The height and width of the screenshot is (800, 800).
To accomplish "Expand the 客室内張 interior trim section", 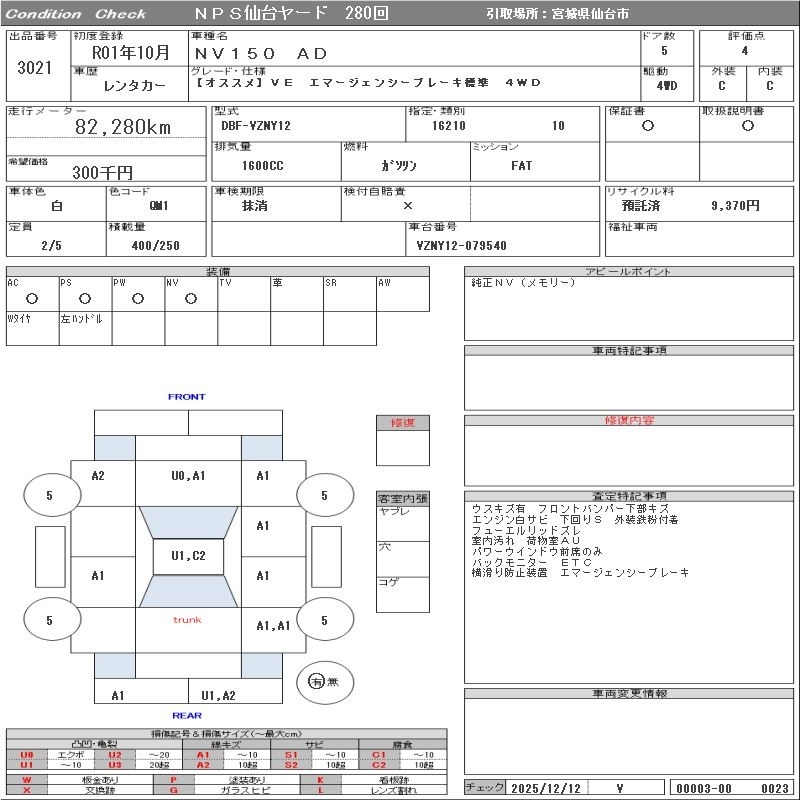I will click(402, 498).
